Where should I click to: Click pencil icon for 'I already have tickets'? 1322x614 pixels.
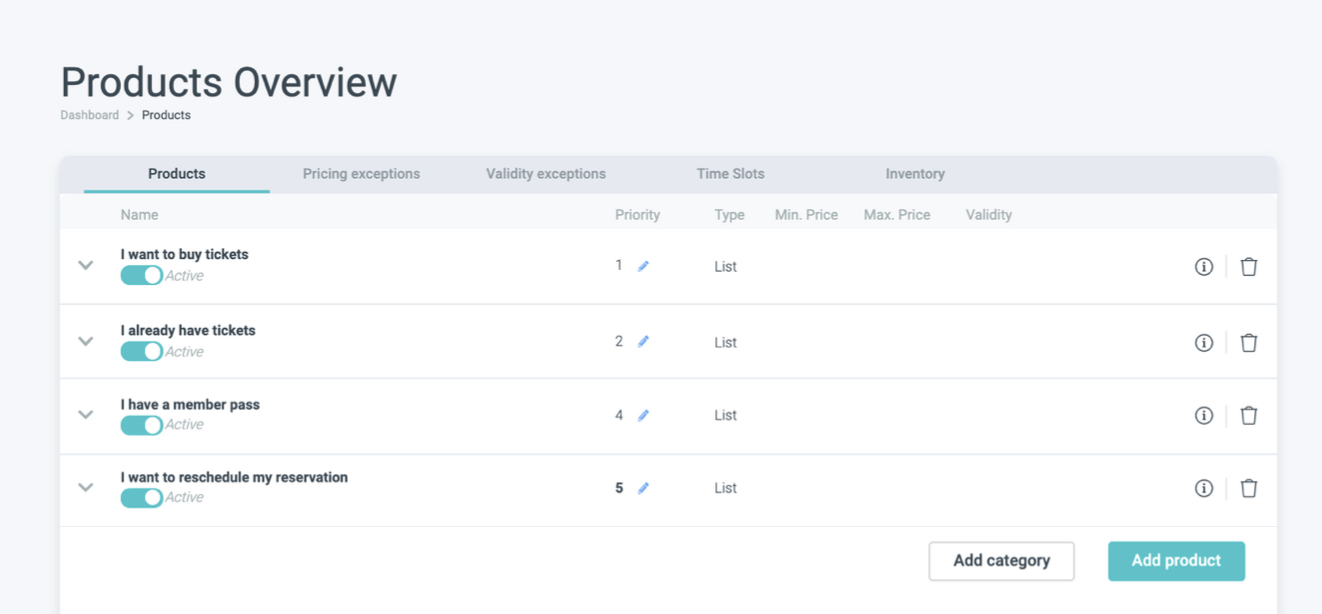[643, 342]
